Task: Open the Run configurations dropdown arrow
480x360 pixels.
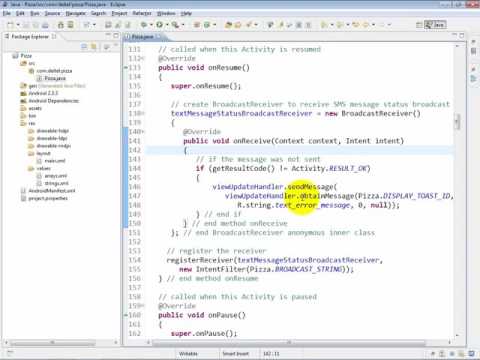Action: point(167,25)
